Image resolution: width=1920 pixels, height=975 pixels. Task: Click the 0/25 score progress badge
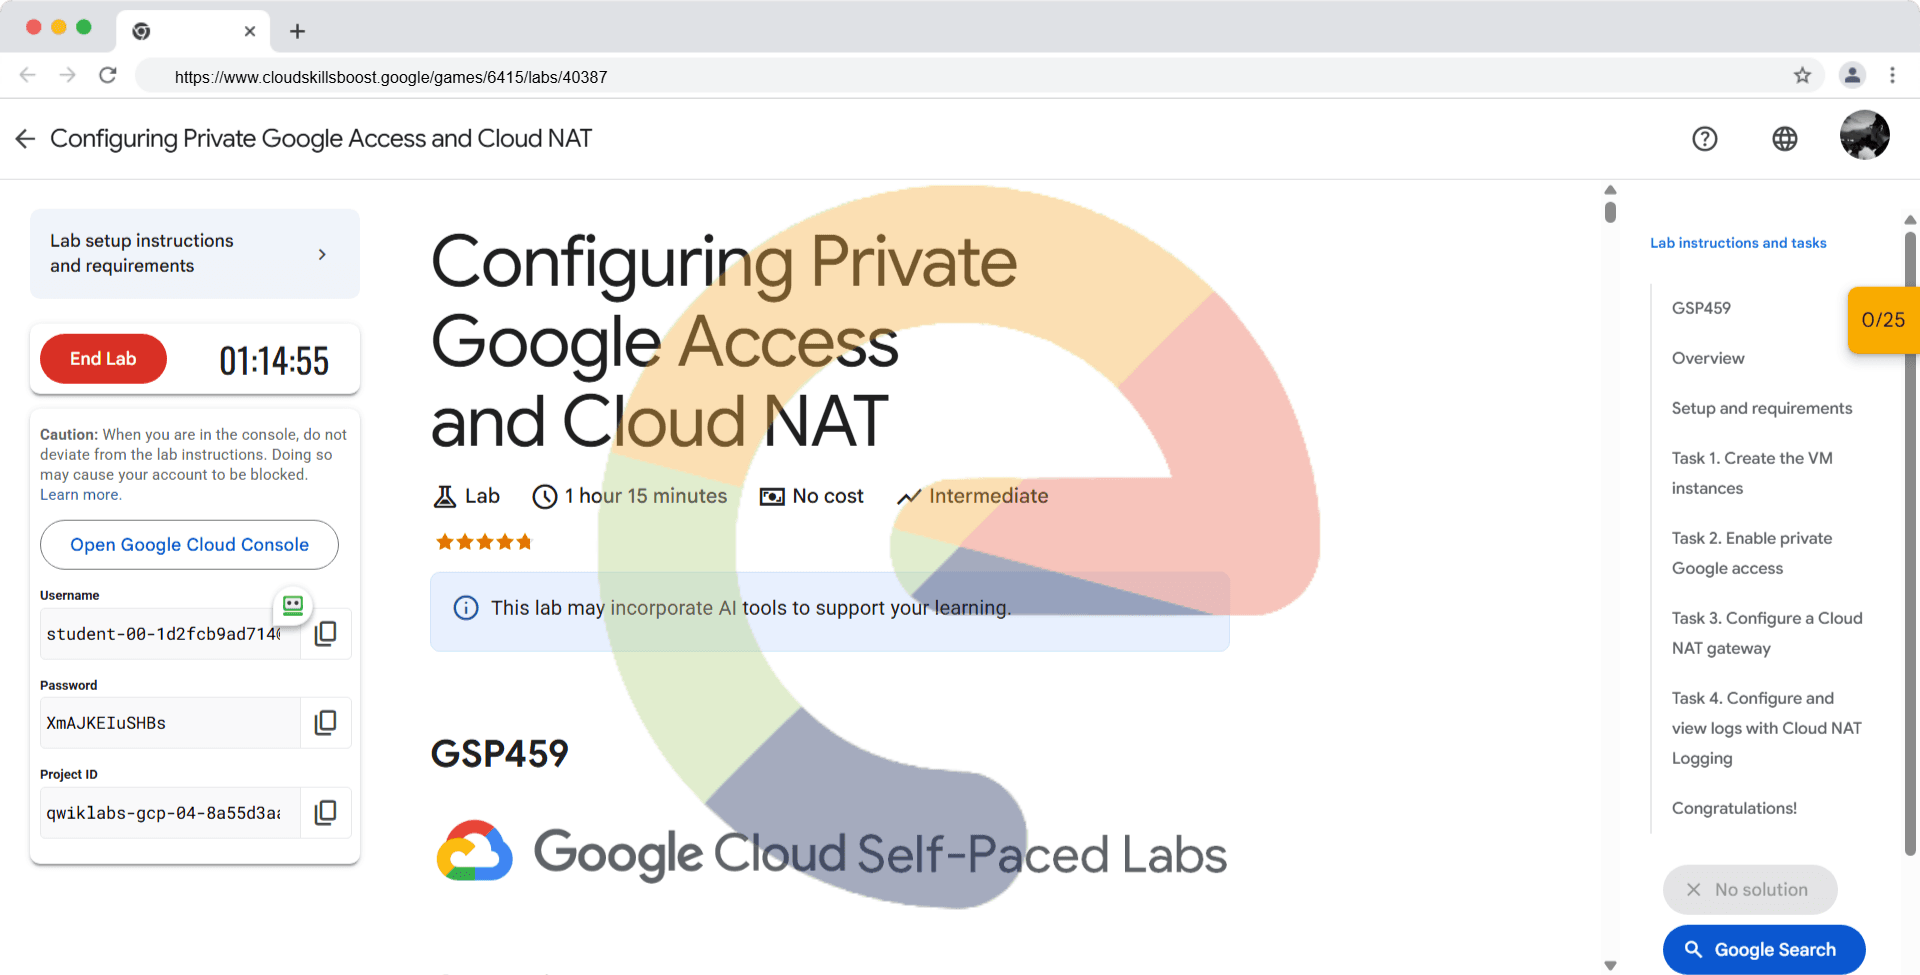click(x=1882, y=320)
